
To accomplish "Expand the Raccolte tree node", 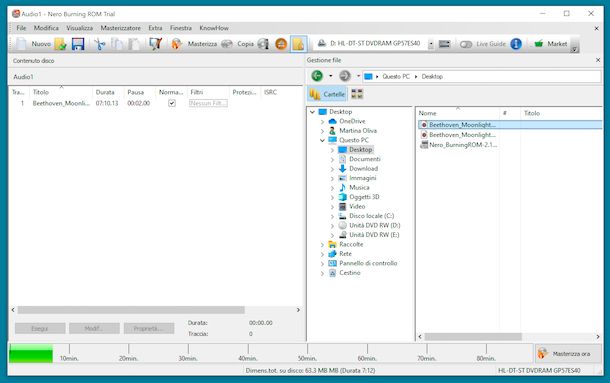I will 322,244.
